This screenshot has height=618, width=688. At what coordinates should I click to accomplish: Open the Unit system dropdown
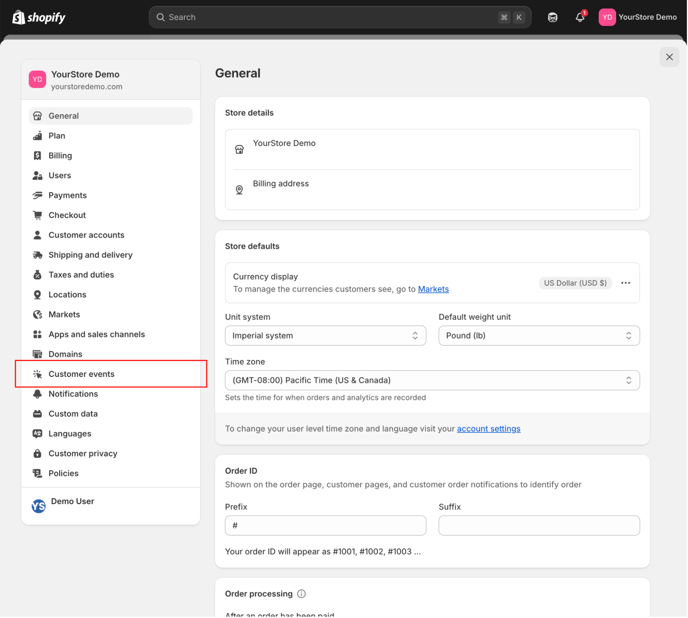click(326, 336)
